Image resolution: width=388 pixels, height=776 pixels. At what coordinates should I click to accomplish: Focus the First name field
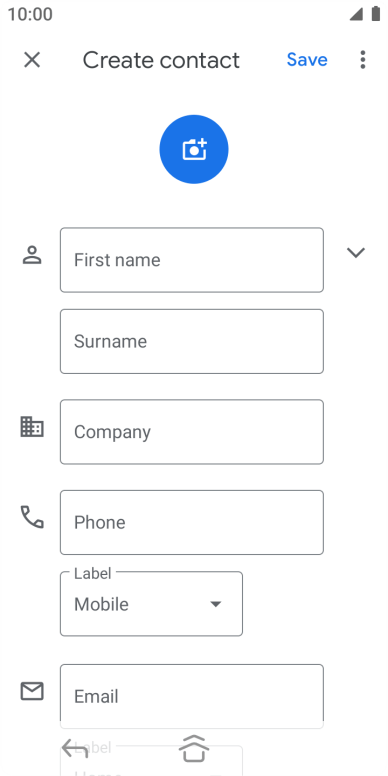[192, 260]
